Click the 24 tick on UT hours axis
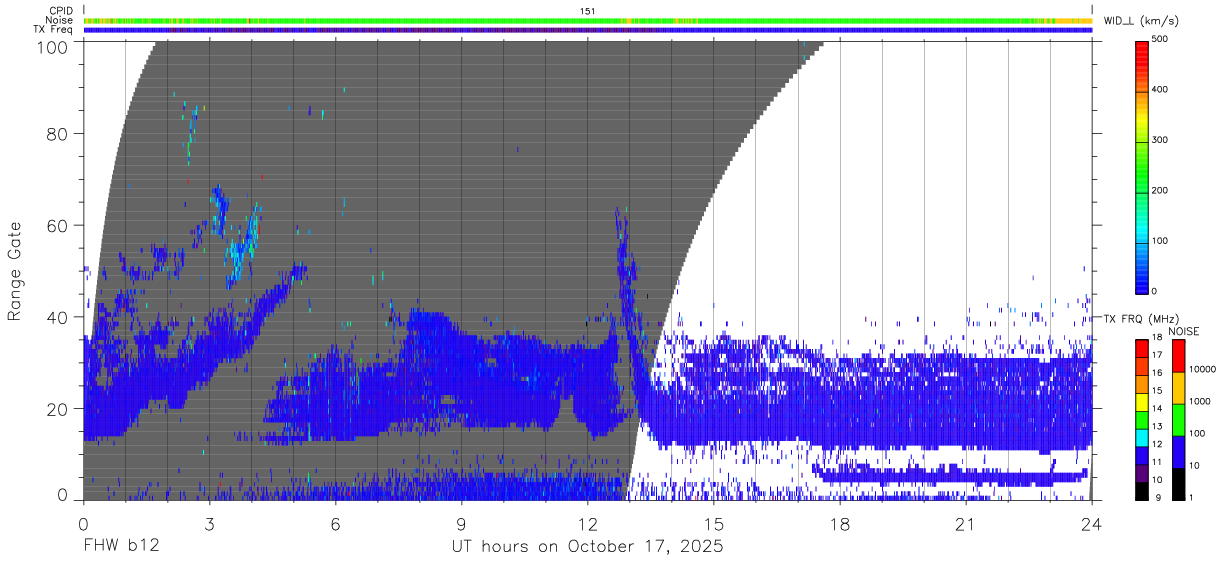Viewport: 1228px width, 567px height. [x=1092, y=523]
